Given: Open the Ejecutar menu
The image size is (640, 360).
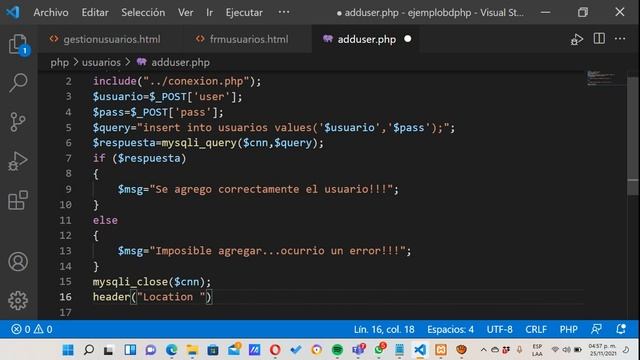Looking at the screenshot, I should [x=244, y=13].
